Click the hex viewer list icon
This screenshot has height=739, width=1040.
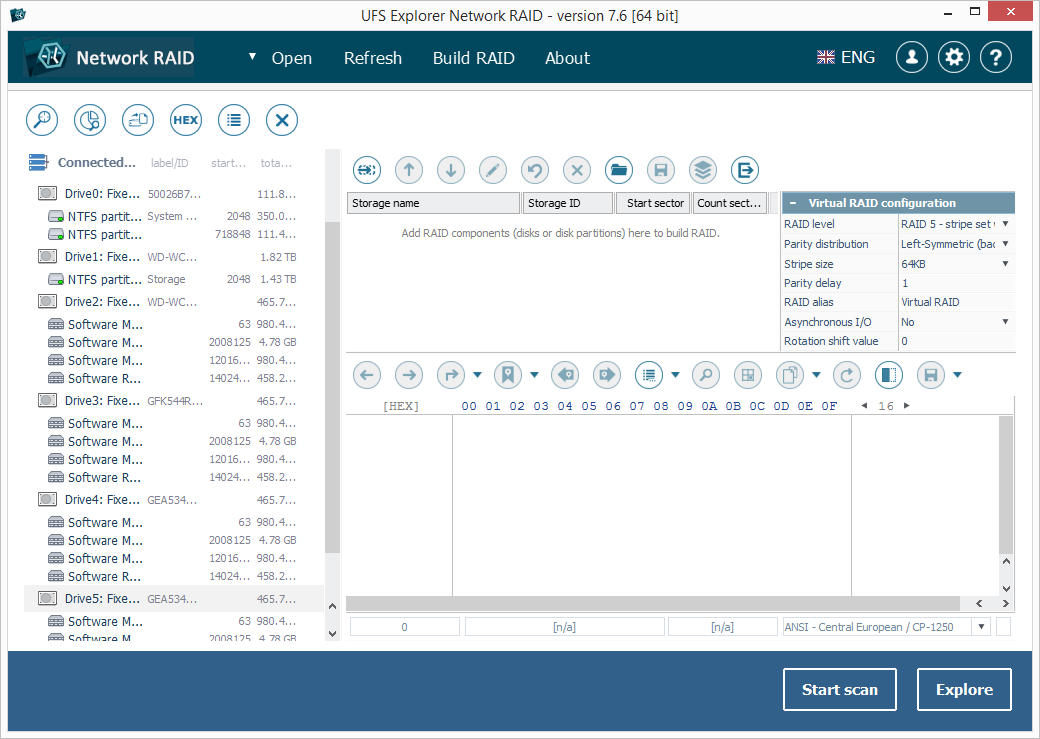[649, 375]
